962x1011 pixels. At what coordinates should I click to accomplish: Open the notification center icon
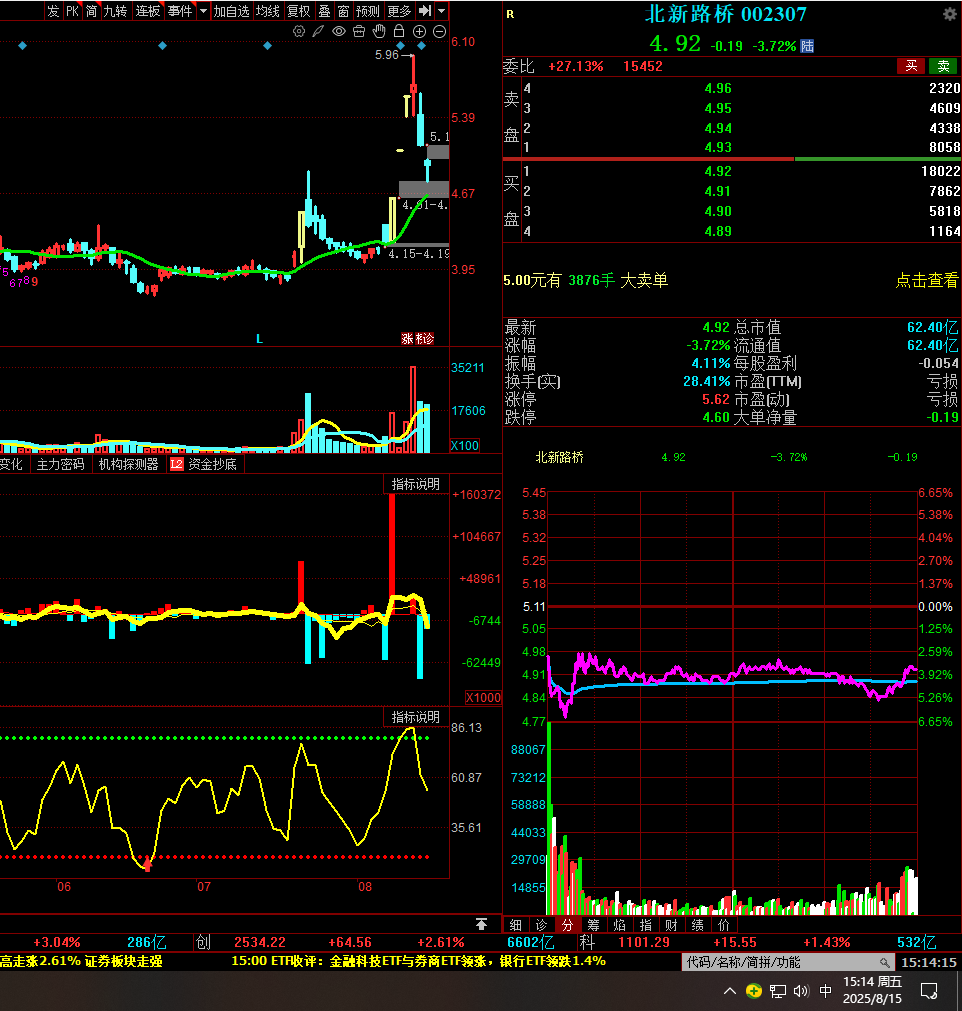[929, 991]
